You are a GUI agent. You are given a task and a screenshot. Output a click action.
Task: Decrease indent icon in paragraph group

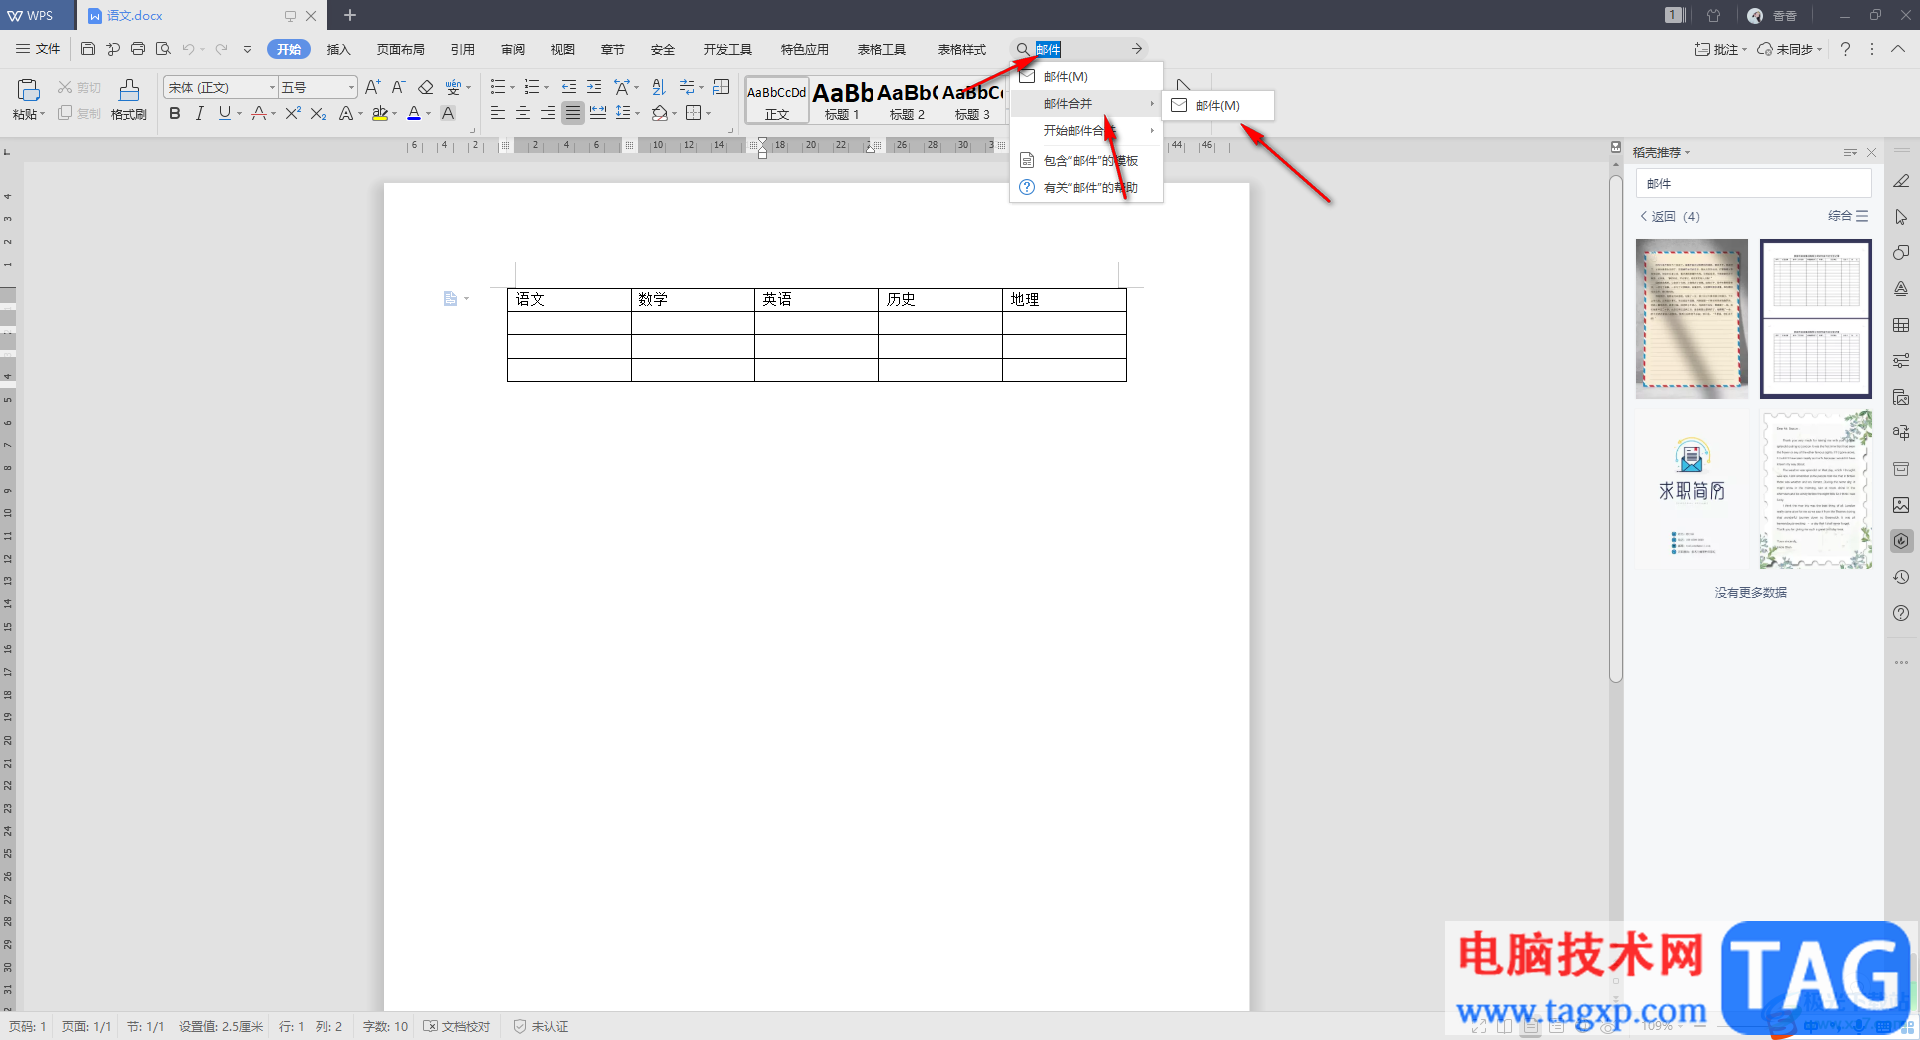(x=569, y=87)
